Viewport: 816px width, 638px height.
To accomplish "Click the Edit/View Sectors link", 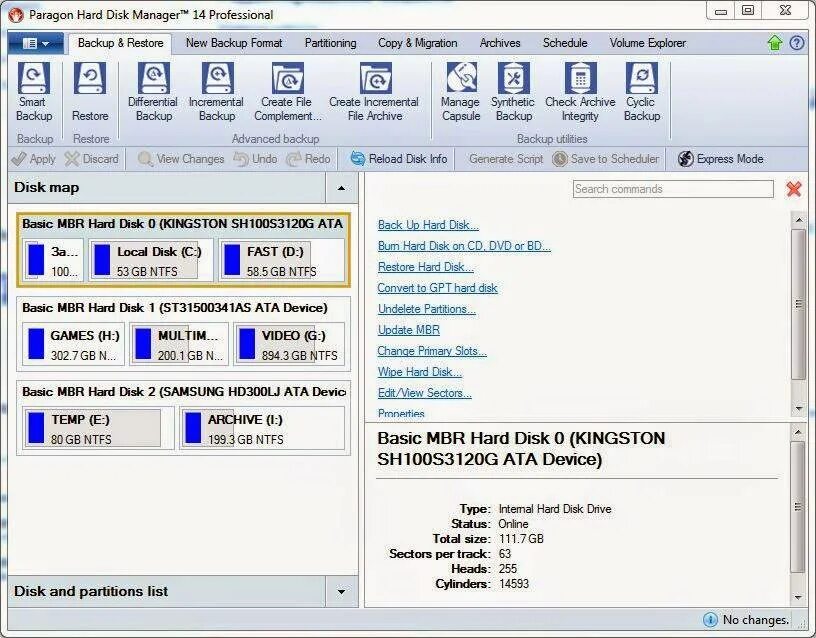I will coord(425,393).
